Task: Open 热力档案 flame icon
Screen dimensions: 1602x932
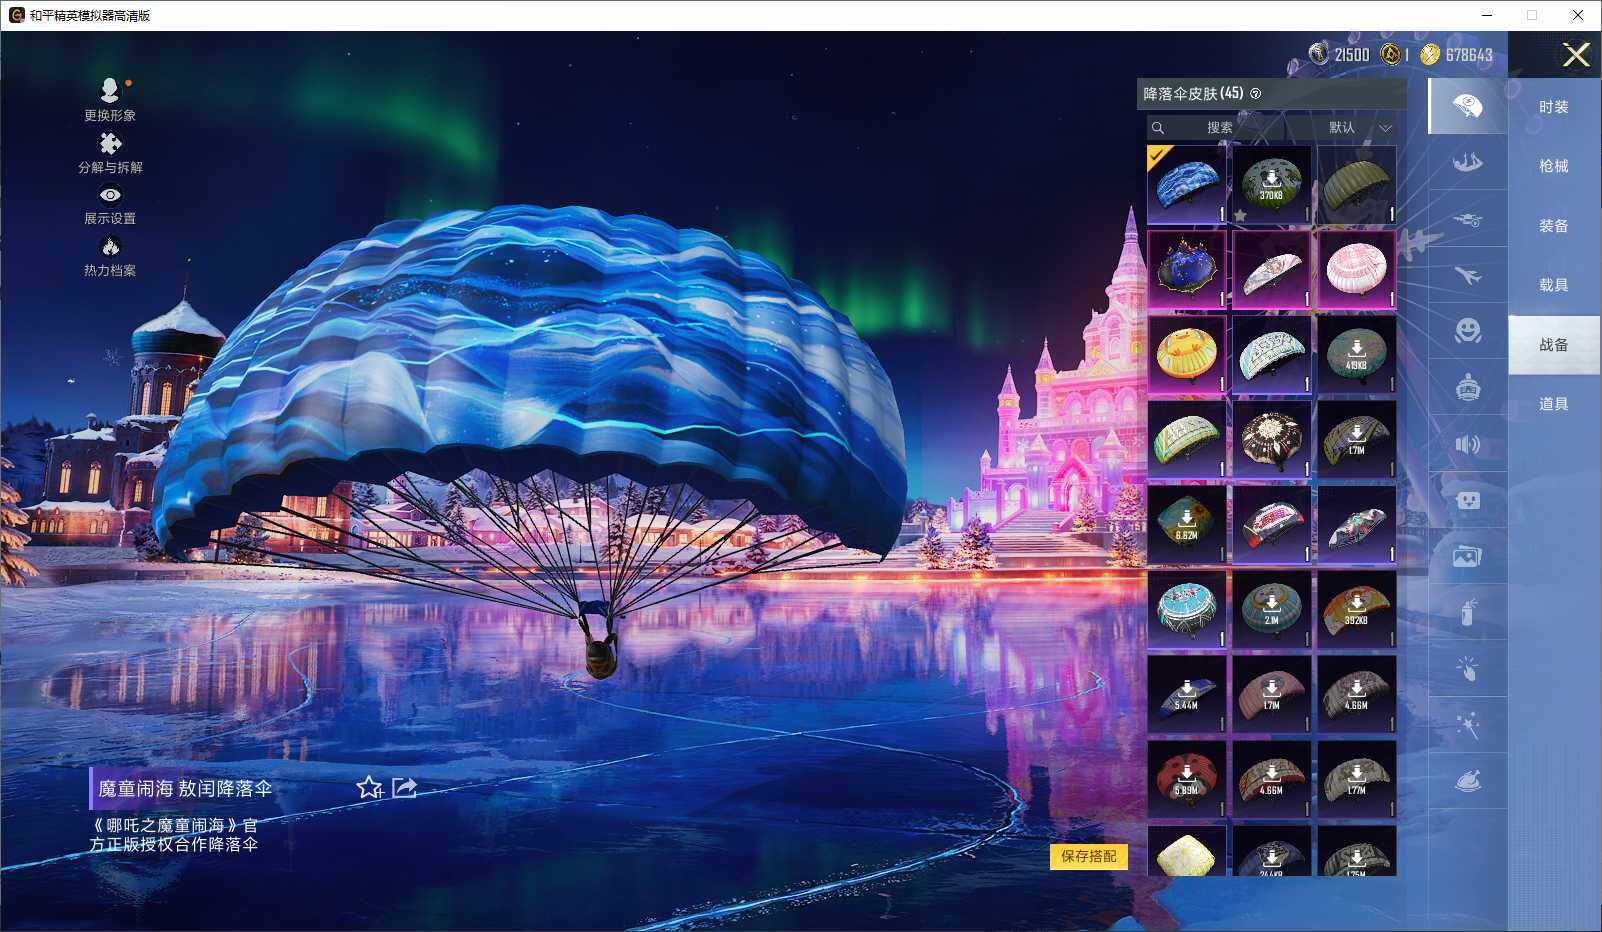Action: pos(110,247)
